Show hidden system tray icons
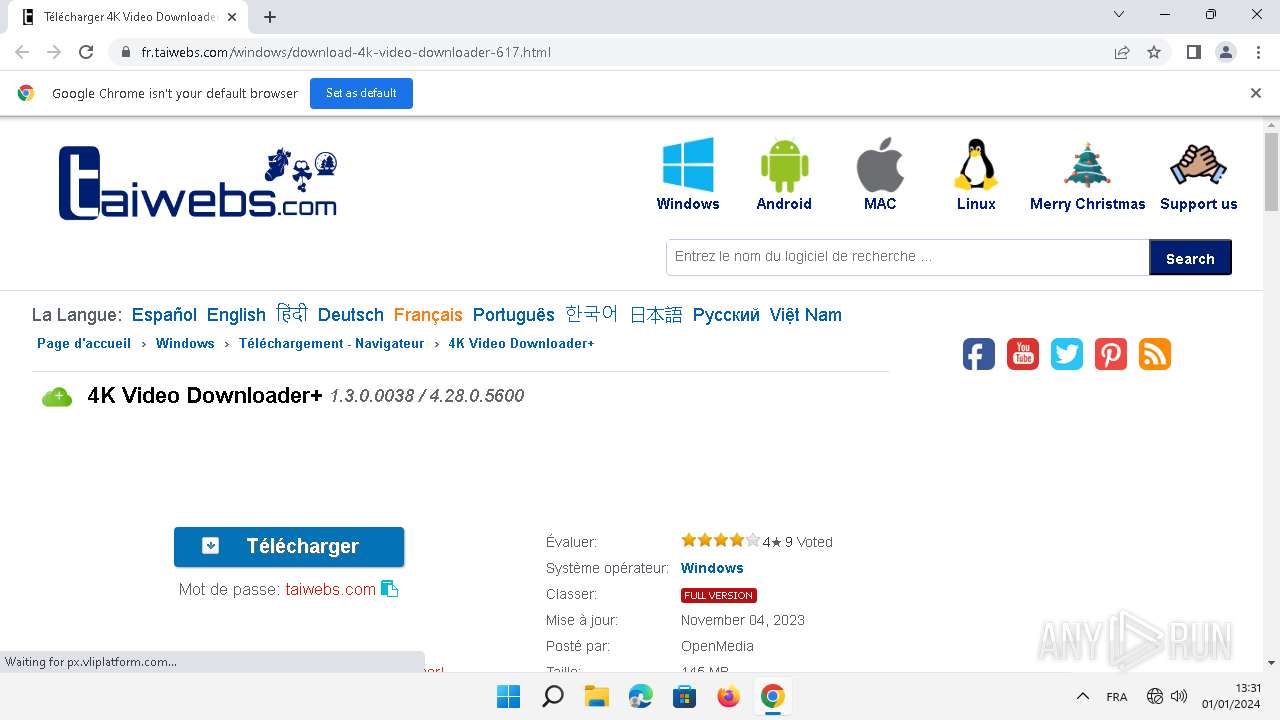 [x=1082, y=696]
